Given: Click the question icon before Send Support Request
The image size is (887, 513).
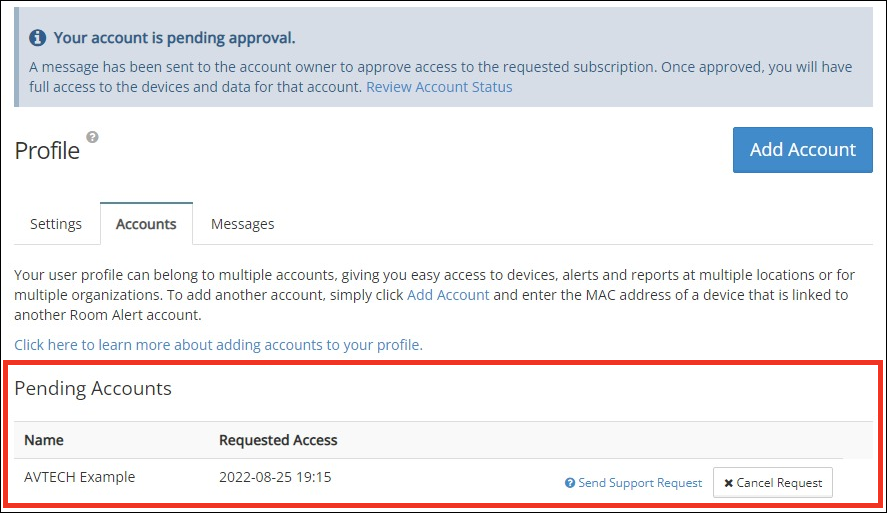Looking at the screenshot, I should coord(570,483).
